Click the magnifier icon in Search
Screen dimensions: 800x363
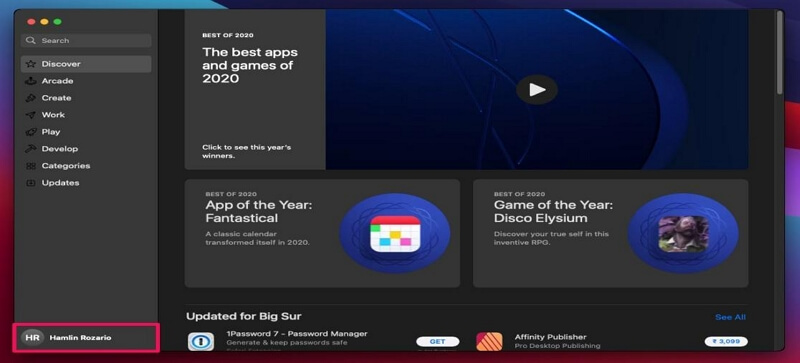[x=31, y=40]
